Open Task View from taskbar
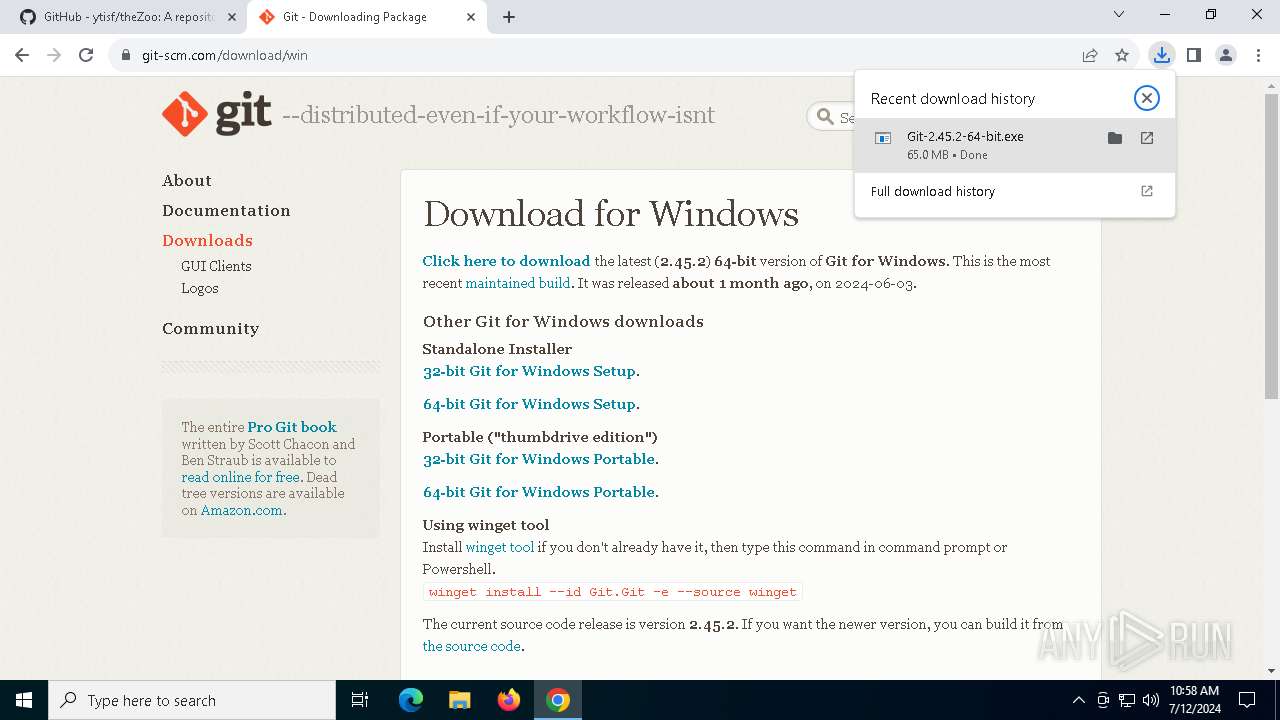 point(360,700)
